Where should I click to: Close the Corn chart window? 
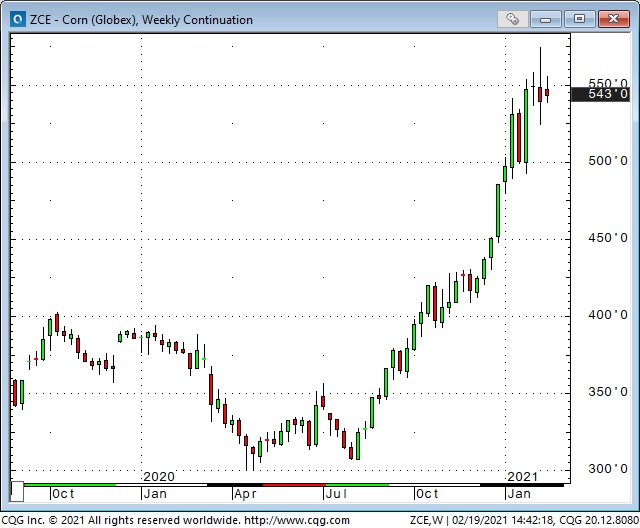(613, 19)
